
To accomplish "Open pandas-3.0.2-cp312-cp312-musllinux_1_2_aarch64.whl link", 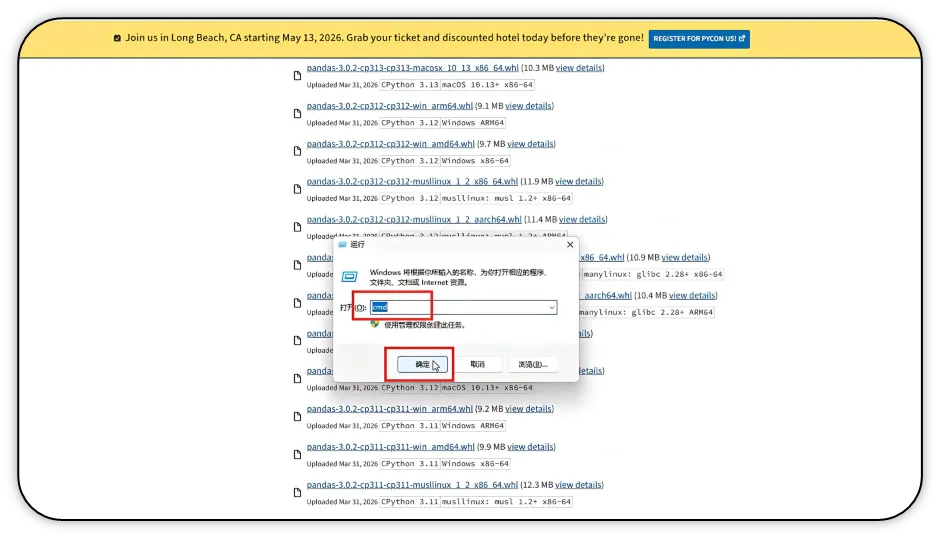I will coord(414,220).
